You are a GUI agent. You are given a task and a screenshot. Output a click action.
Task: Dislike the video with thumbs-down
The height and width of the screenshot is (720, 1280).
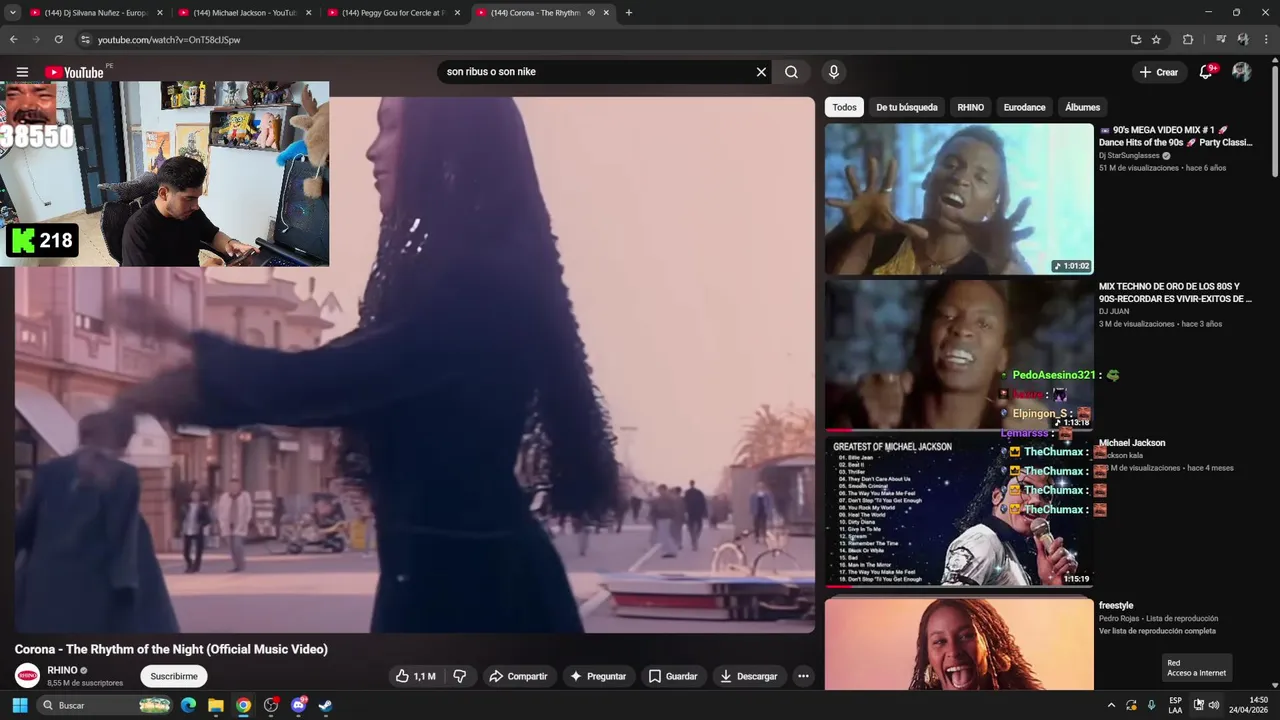(460, 676)
